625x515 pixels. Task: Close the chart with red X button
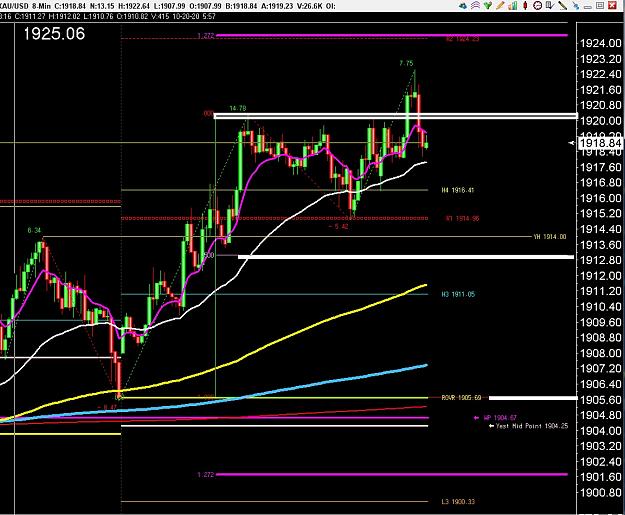tap(612, 5)
